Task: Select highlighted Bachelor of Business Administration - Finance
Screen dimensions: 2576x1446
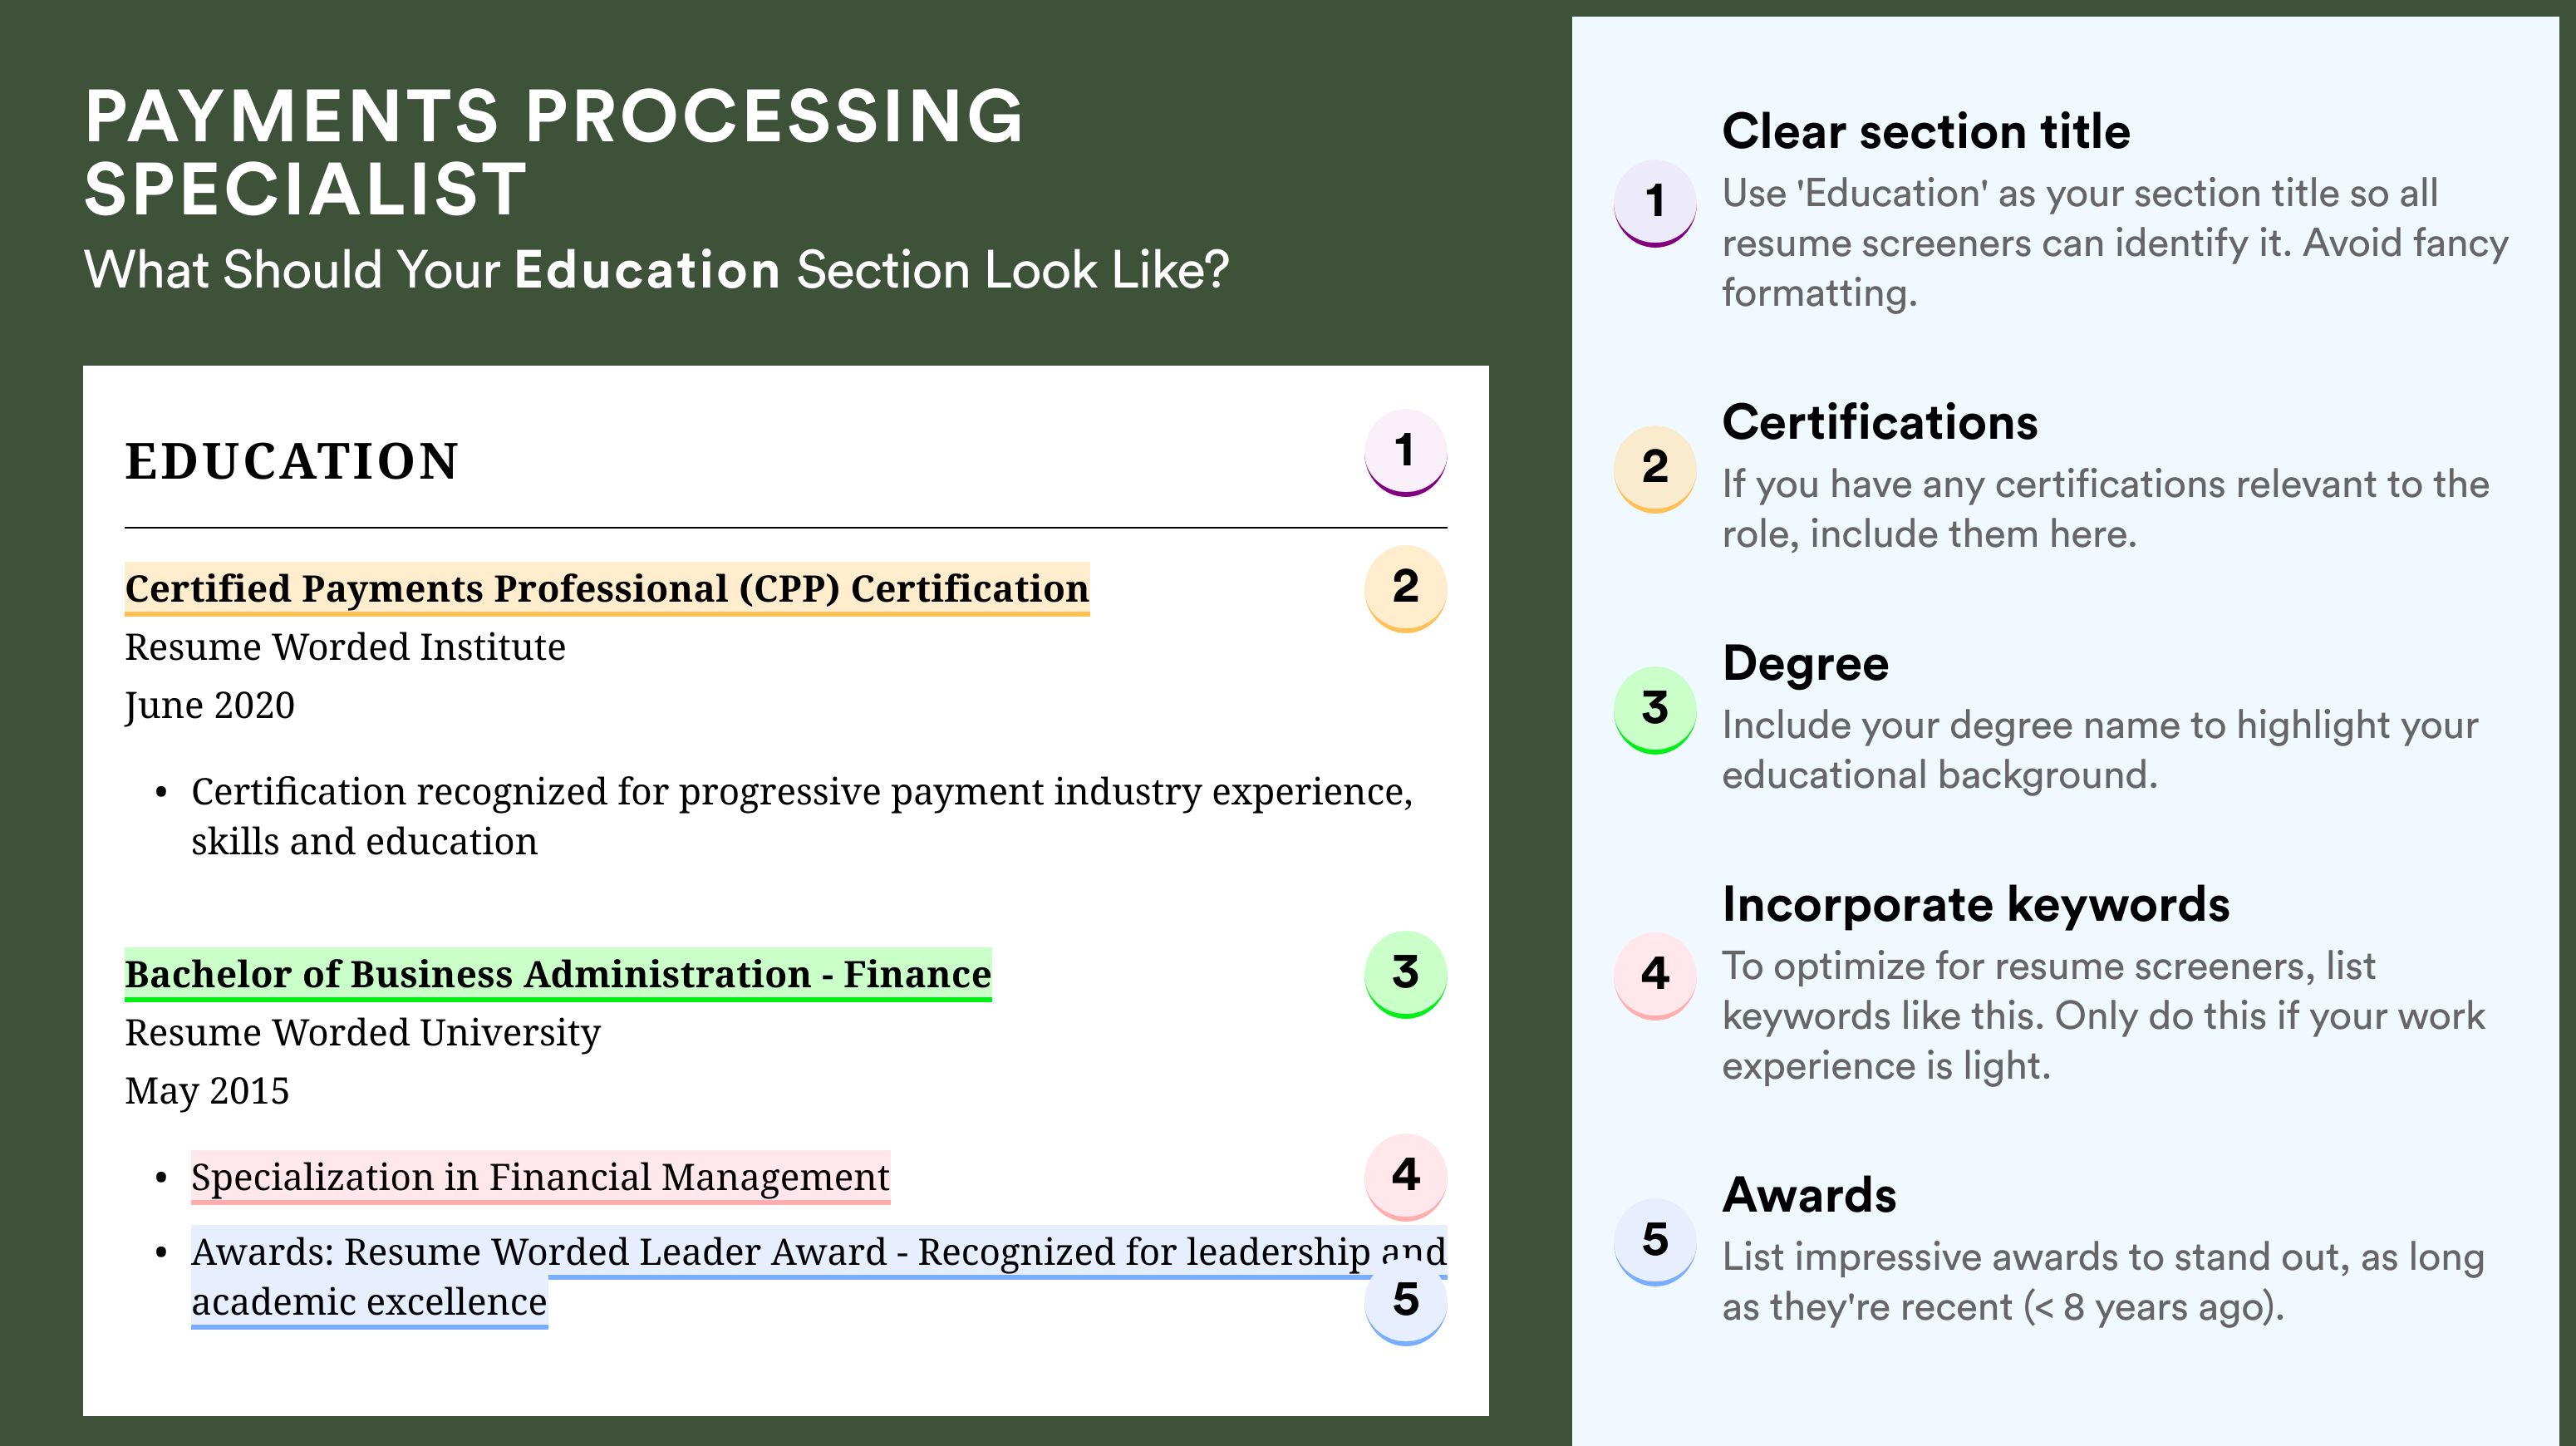Action: coord(558,974)
